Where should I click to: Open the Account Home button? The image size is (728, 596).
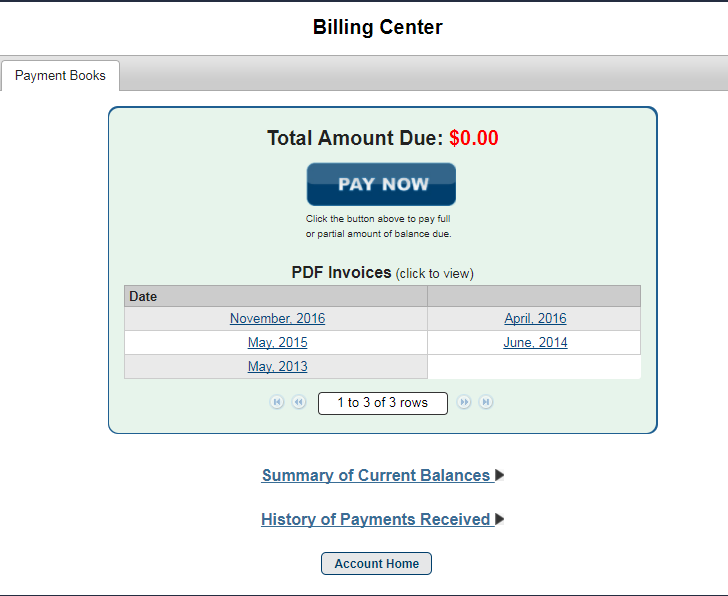click(x=377, y=564)
